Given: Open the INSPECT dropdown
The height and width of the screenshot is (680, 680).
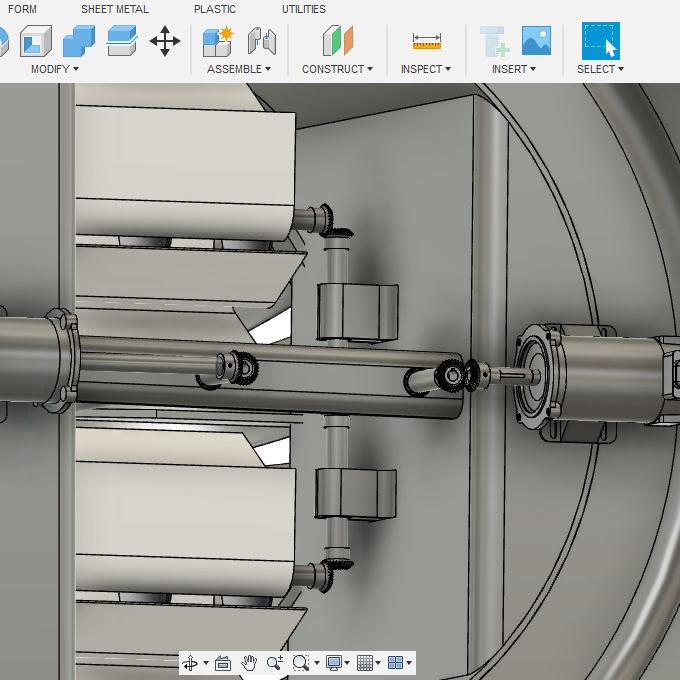Looking at the screenshot, I should tap(426, 69).
